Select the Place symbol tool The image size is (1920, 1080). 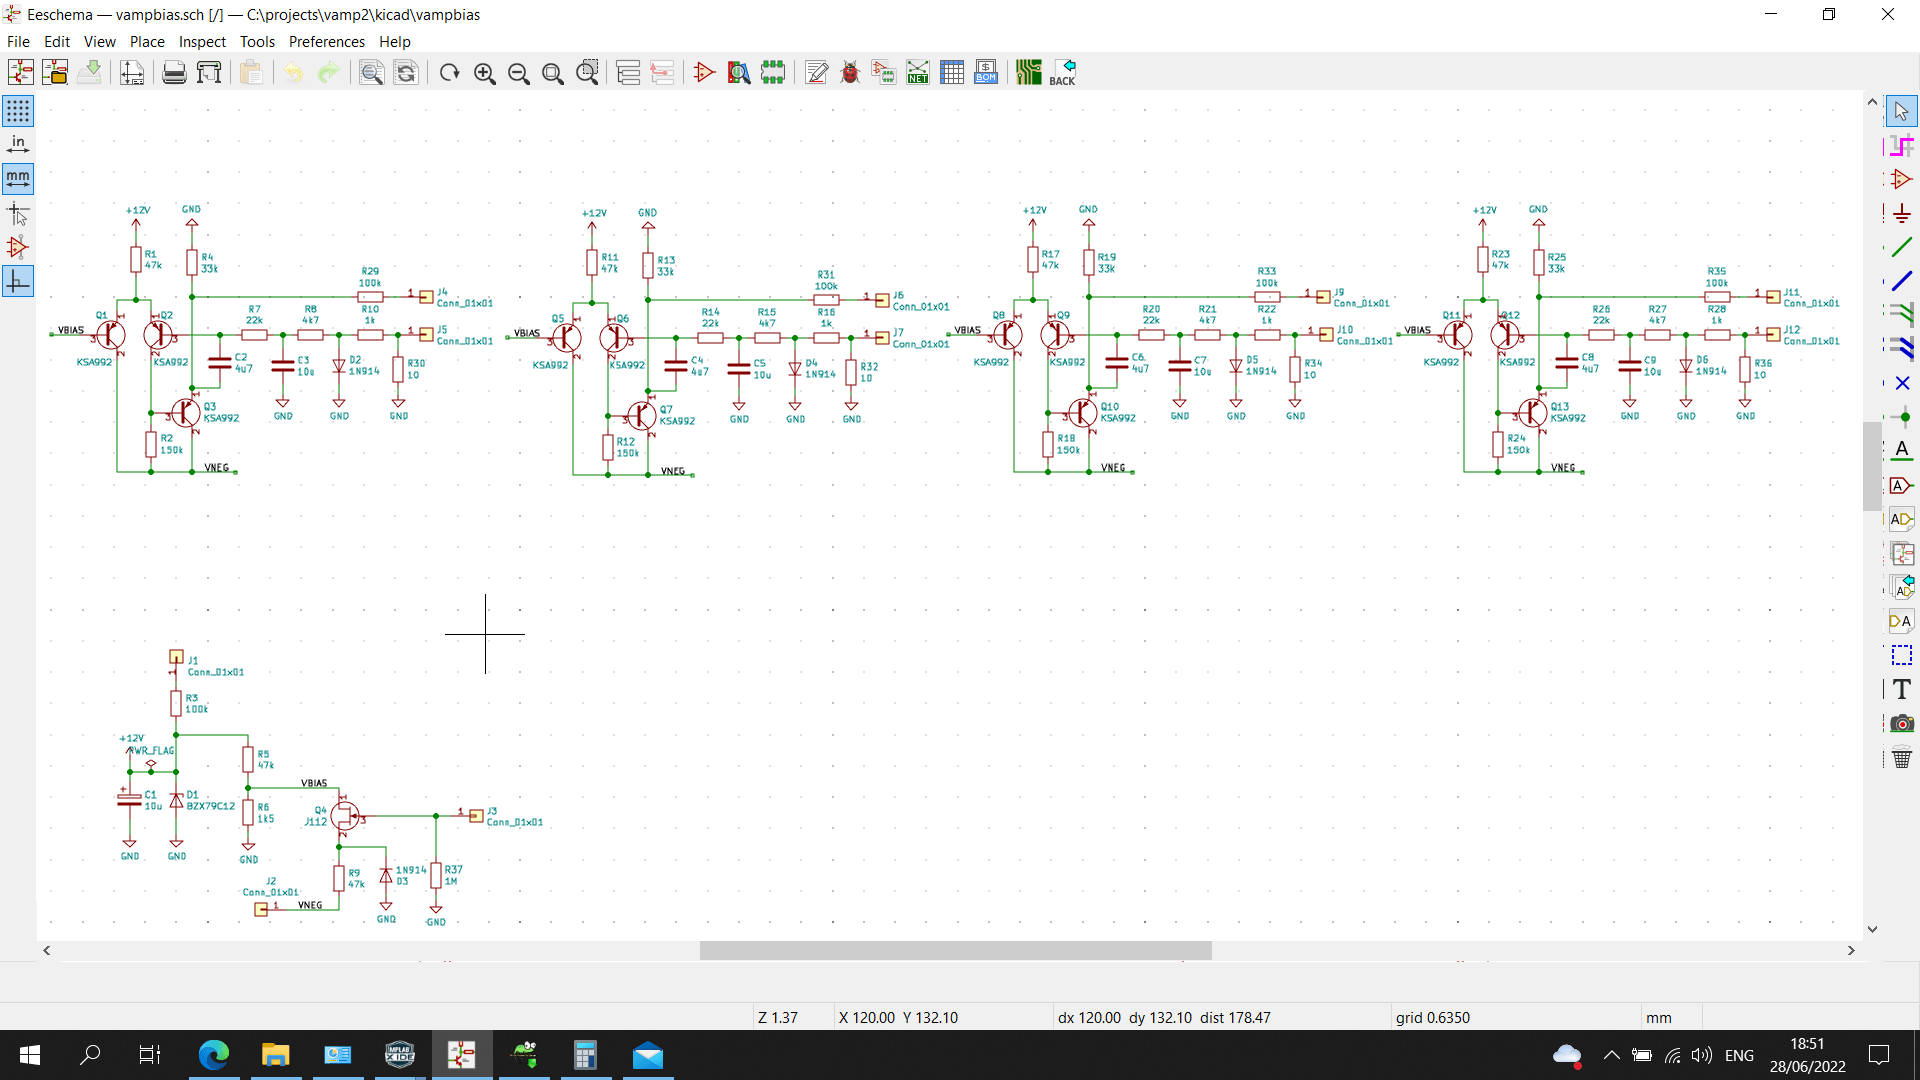(1901, 180)
